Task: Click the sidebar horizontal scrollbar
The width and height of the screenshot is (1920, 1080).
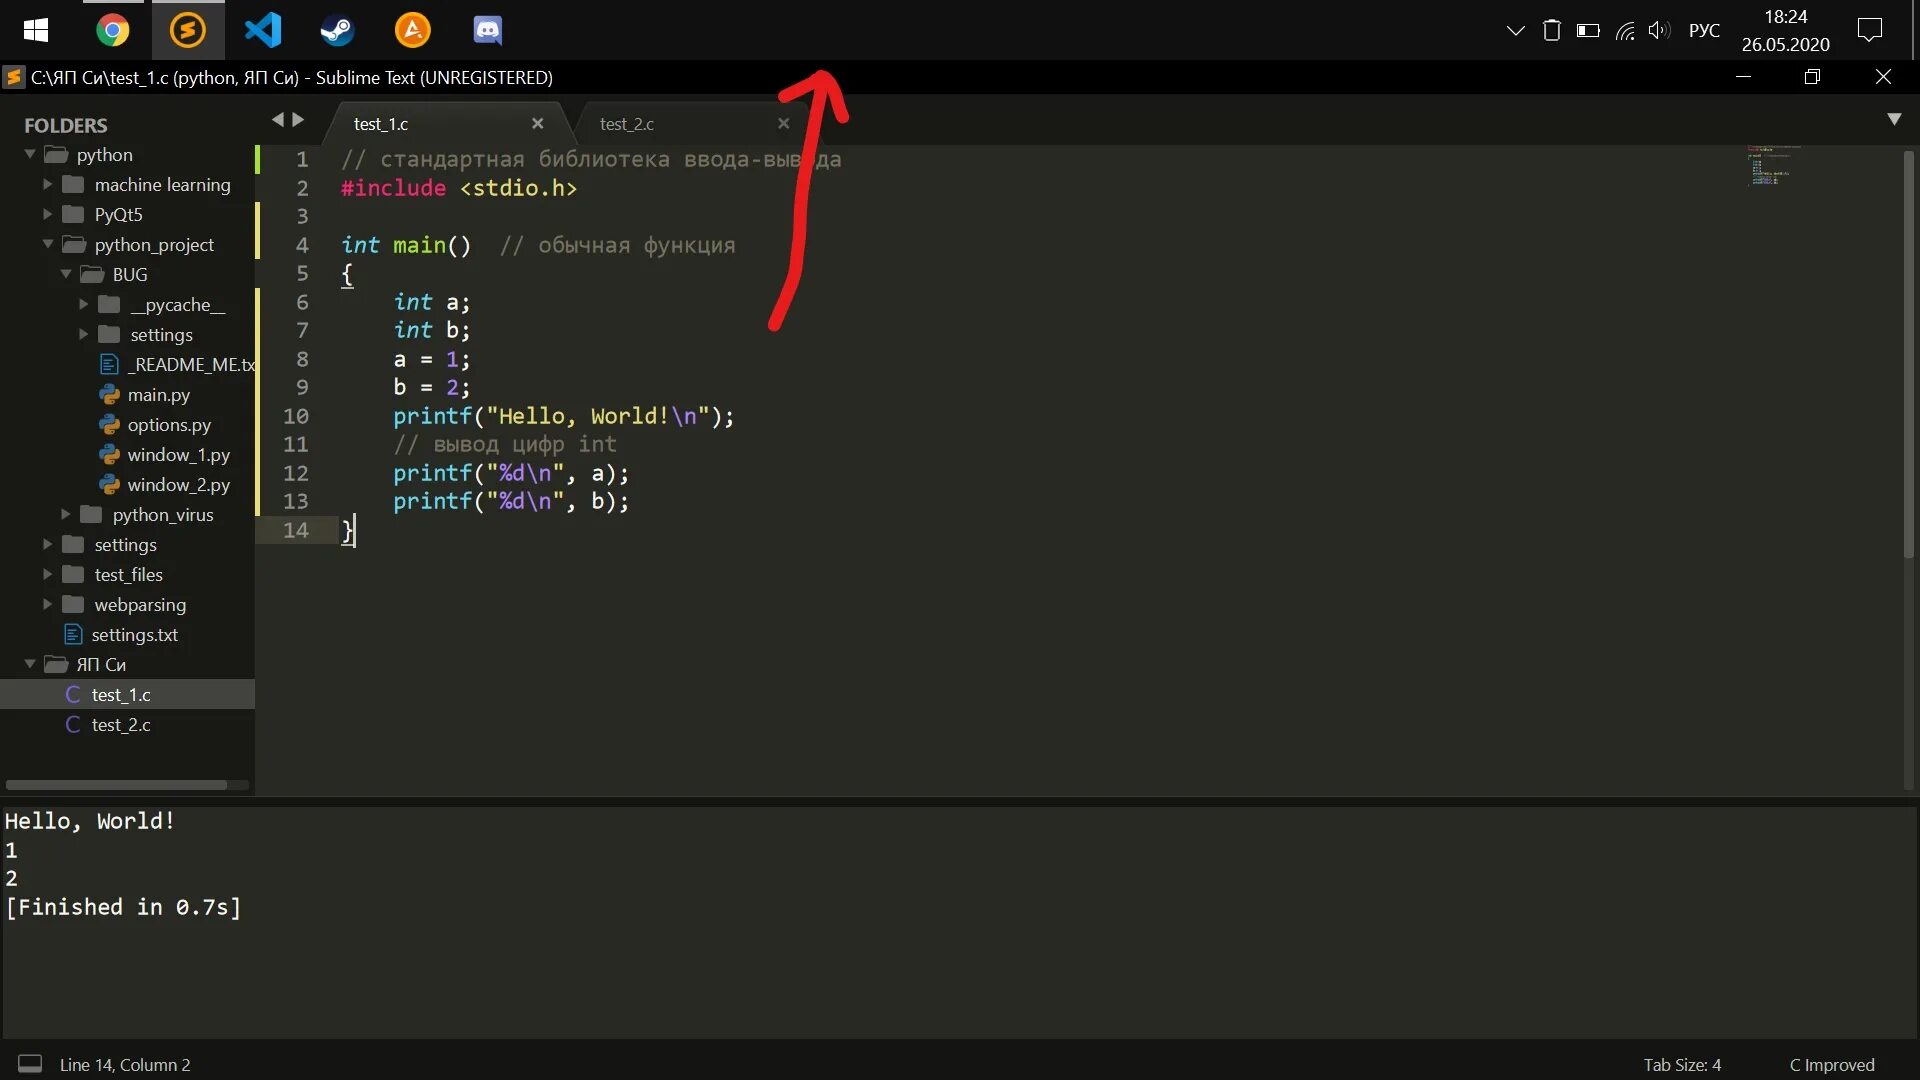Action: coord(116,785)
